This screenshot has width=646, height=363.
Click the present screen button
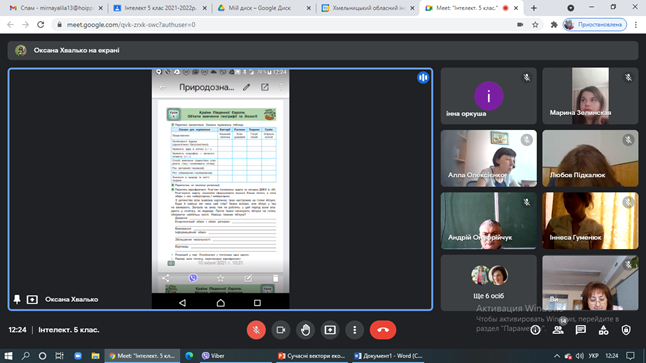(x=330, y=330)
